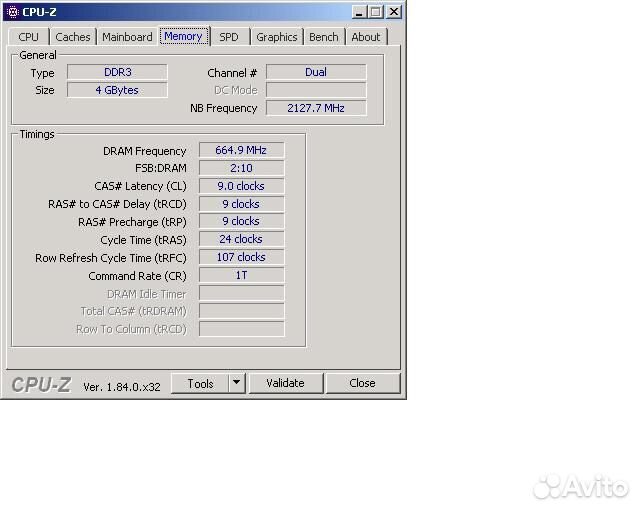Open the CPU tab
The image size is (640, 512).
pyautogui.click(x=28, y=37)
